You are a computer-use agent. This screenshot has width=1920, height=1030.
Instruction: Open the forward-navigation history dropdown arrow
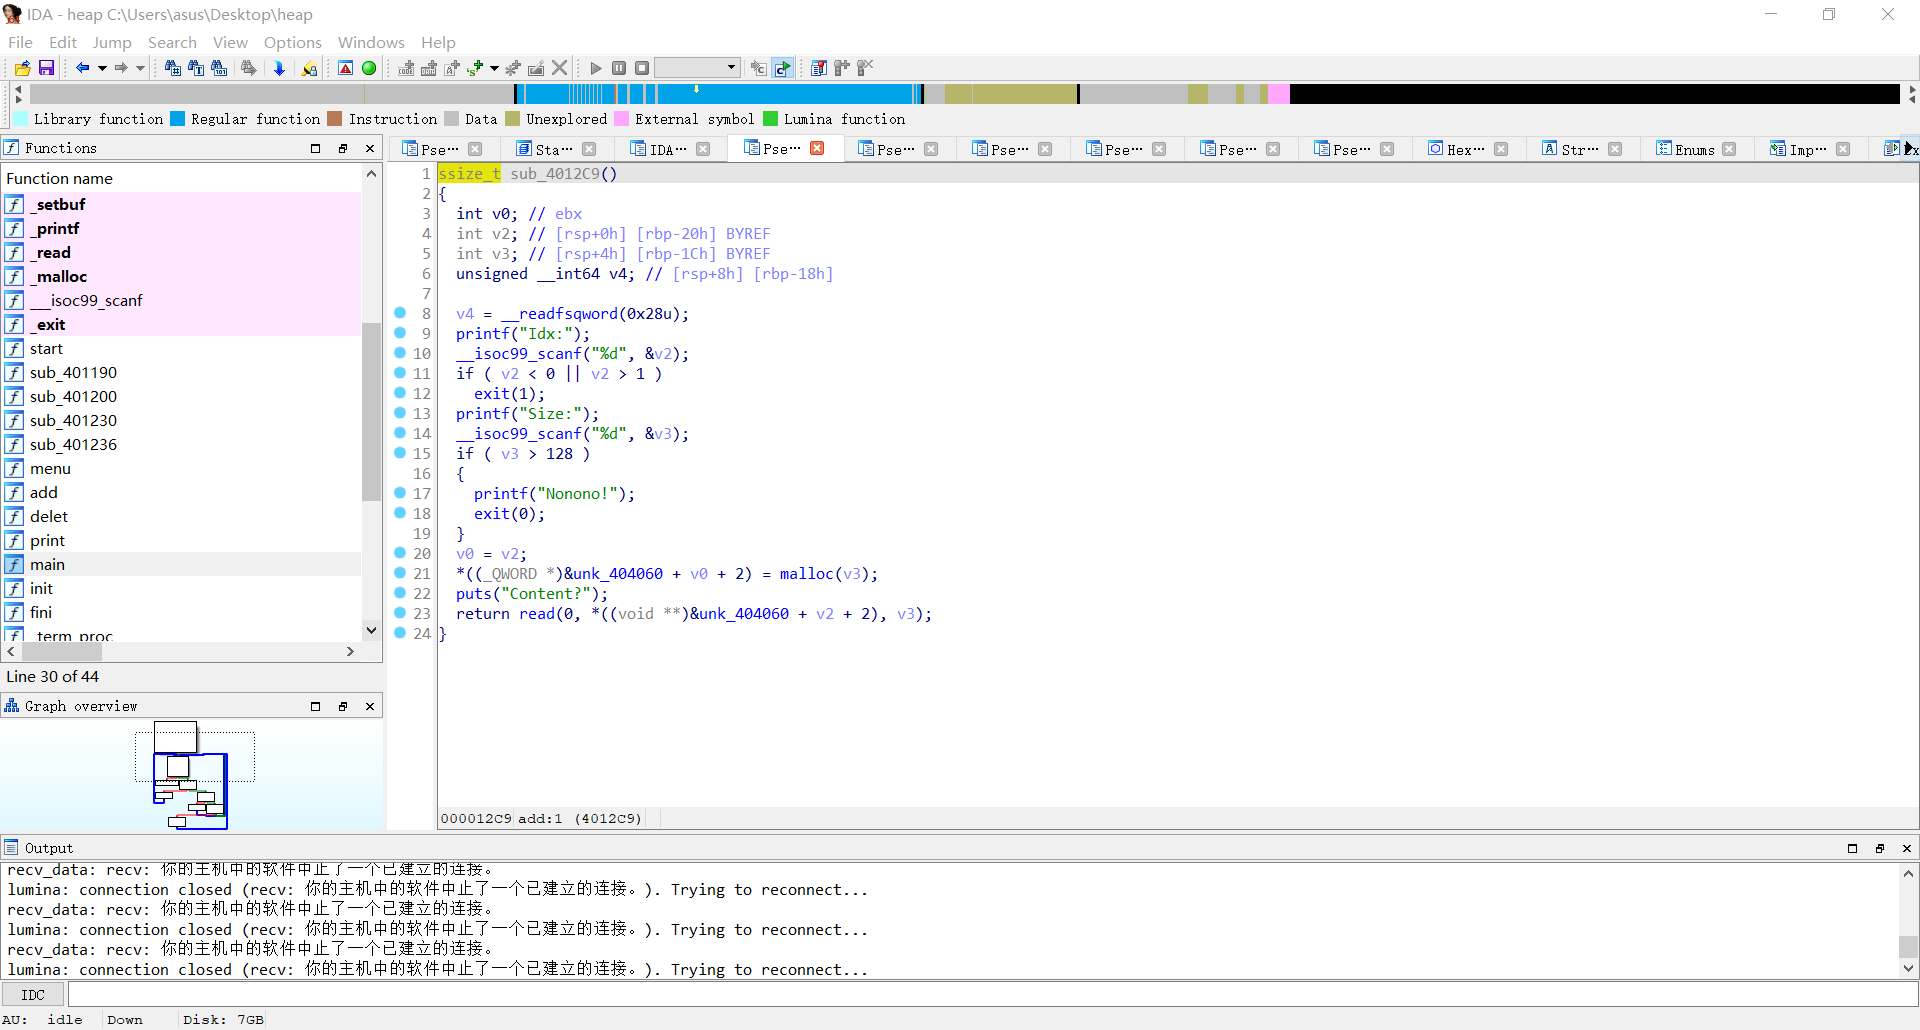tap(140, 68)
